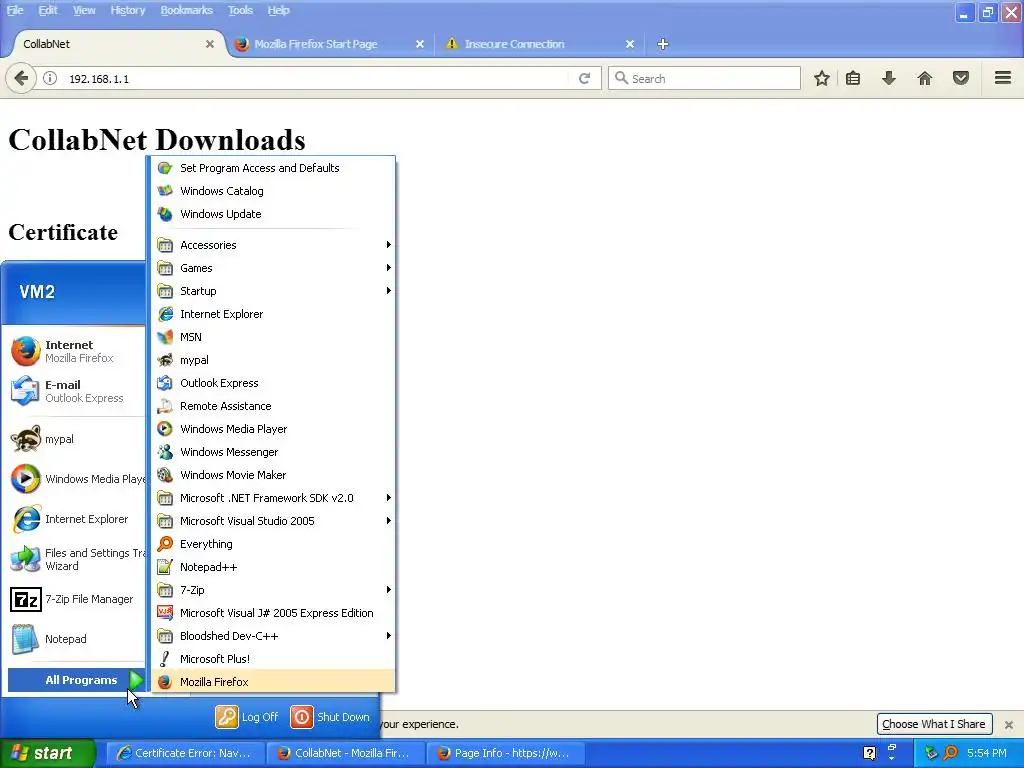Open the Firefox hamburger menu

pyautogui.click(x=1003, y=78)
